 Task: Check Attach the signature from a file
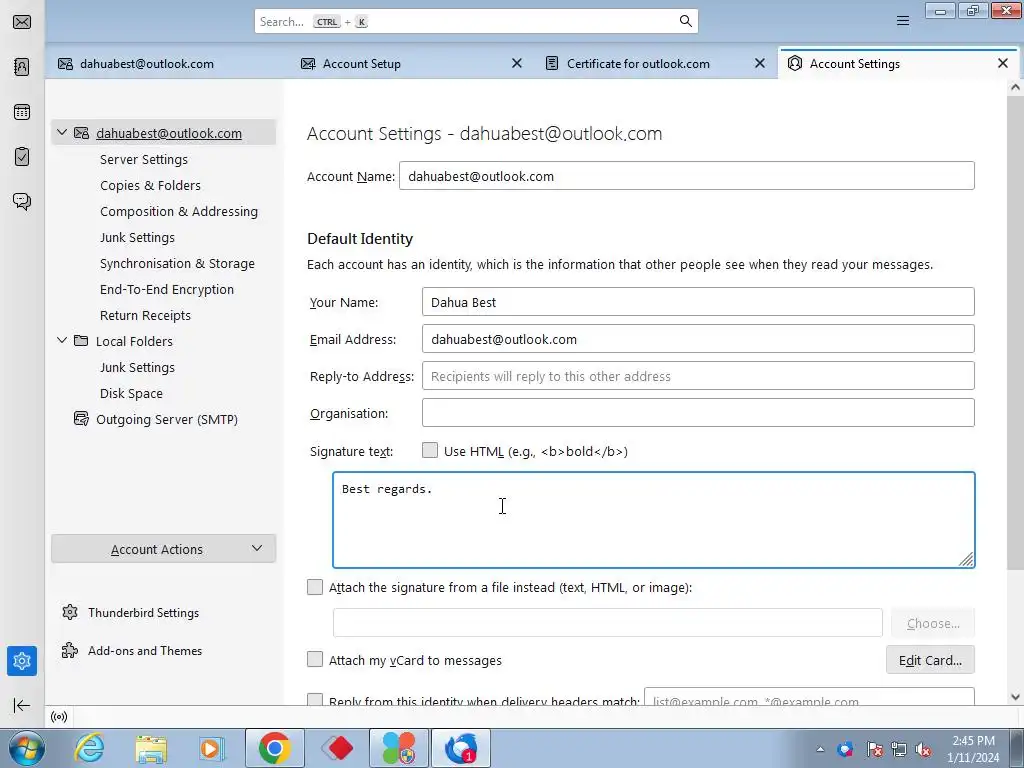point(315,587)
